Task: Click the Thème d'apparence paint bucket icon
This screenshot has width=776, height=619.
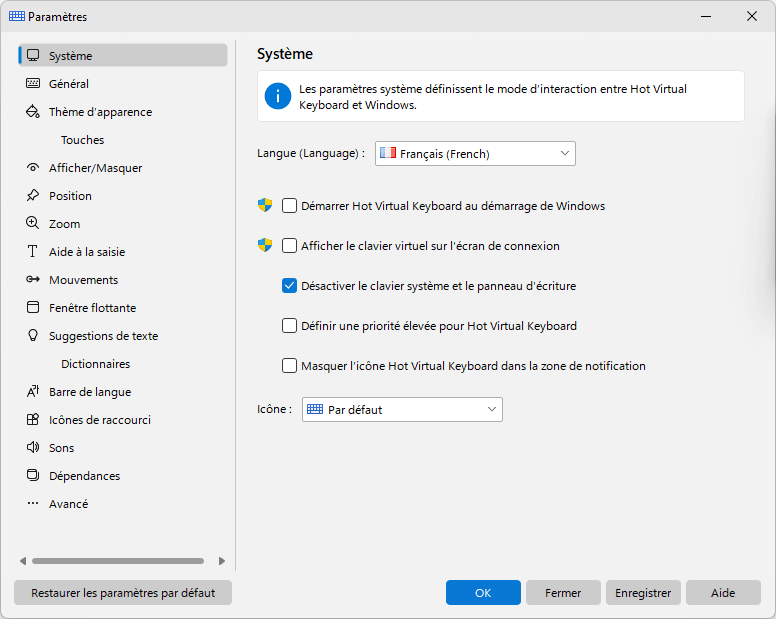Action: [33, 112]
